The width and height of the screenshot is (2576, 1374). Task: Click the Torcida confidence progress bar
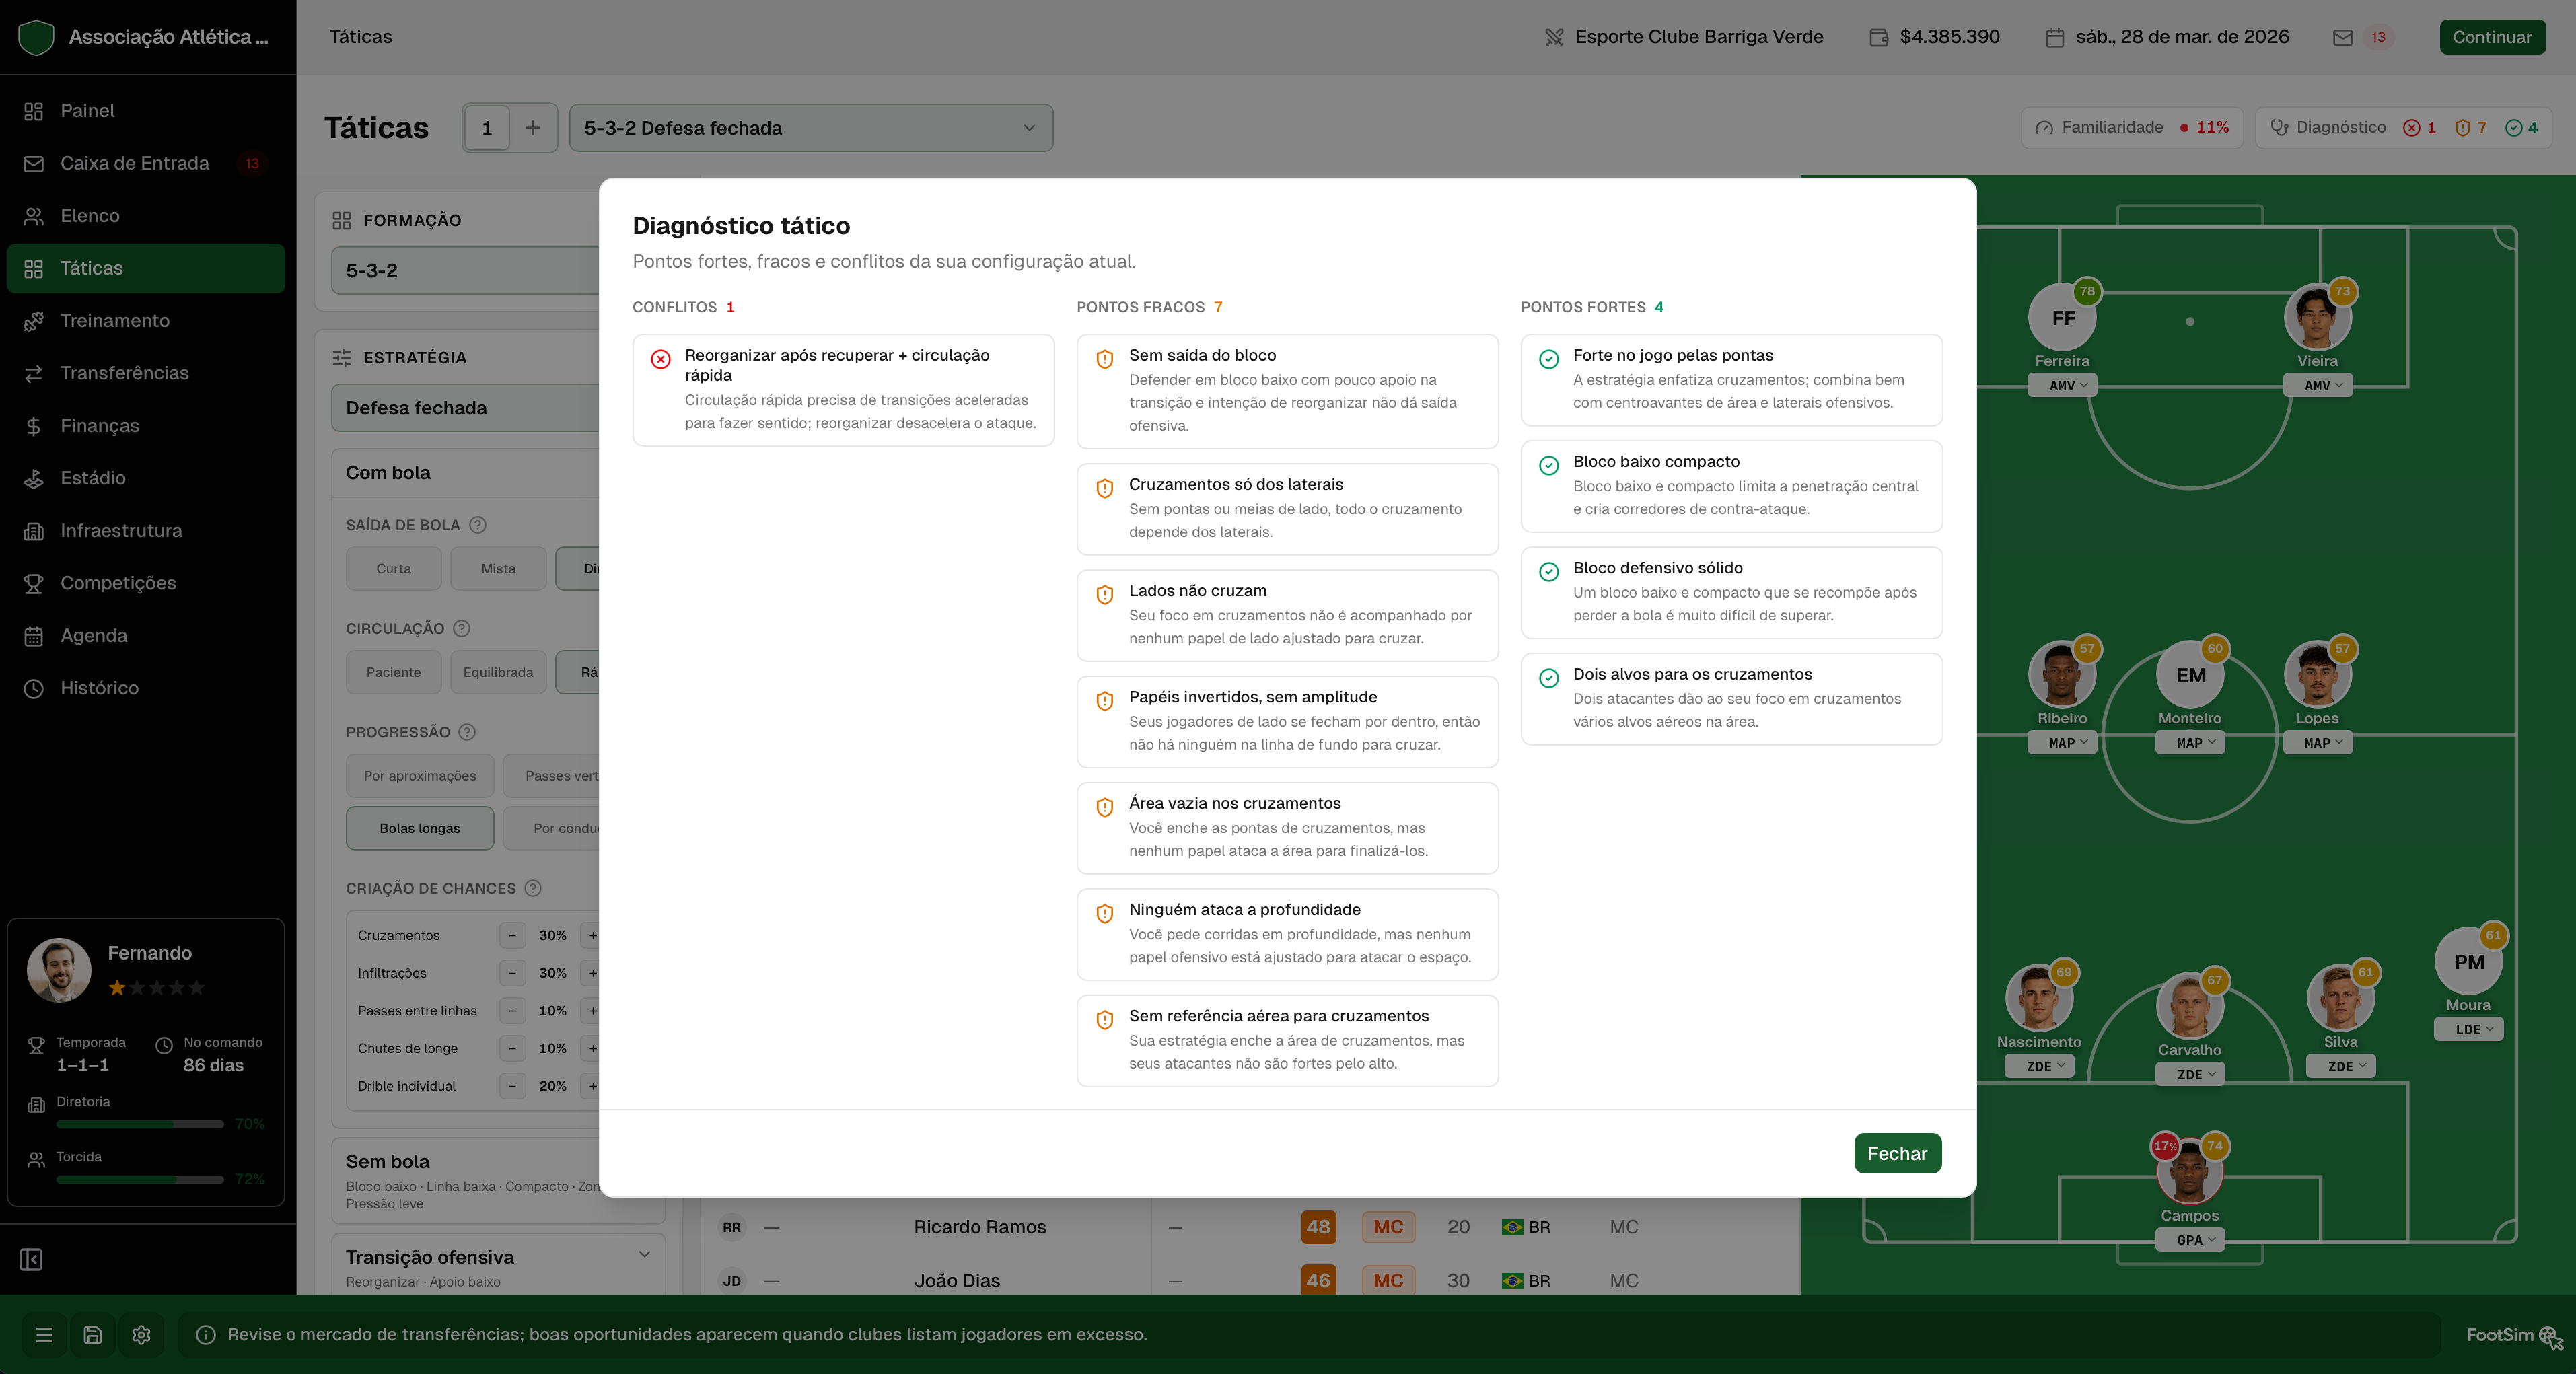[x=140, y=1179]
